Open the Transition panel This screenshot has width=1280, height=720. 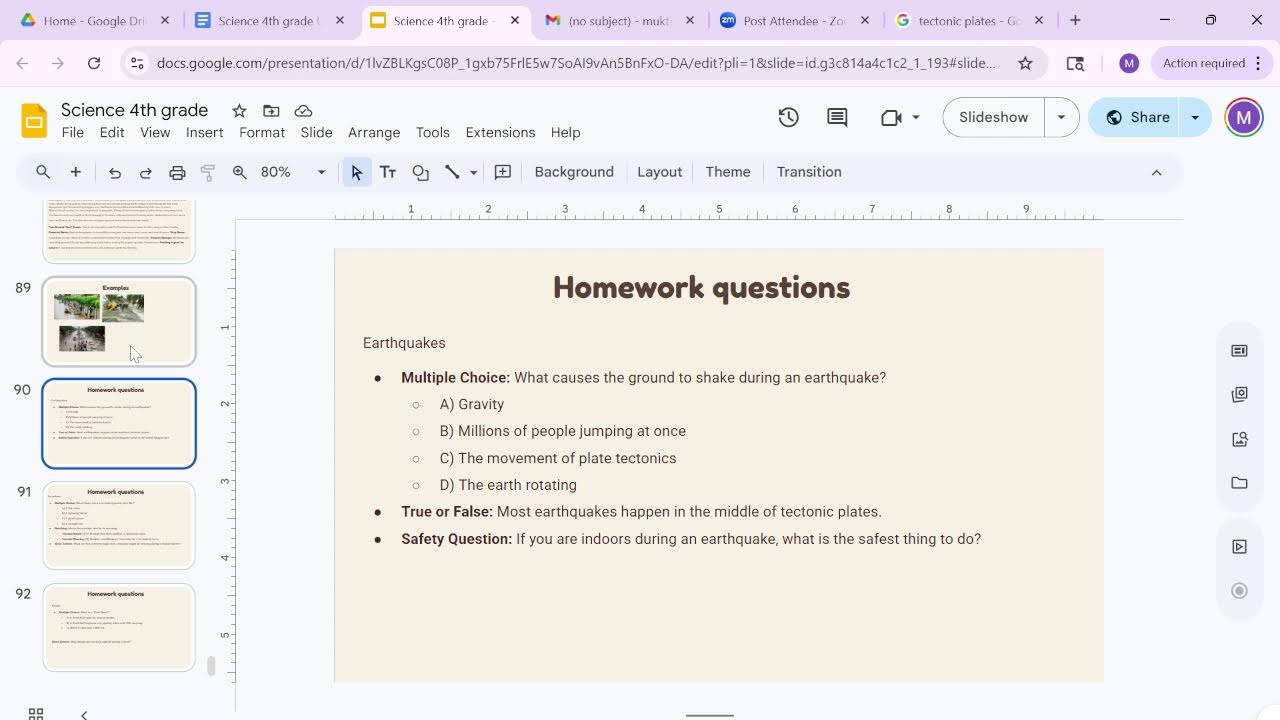[809, 172]
